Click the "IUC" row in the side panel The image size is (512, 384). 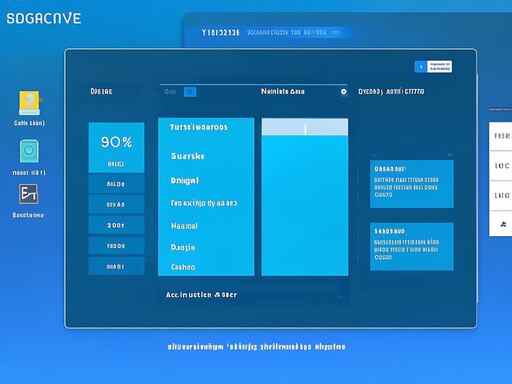point(501,166)
